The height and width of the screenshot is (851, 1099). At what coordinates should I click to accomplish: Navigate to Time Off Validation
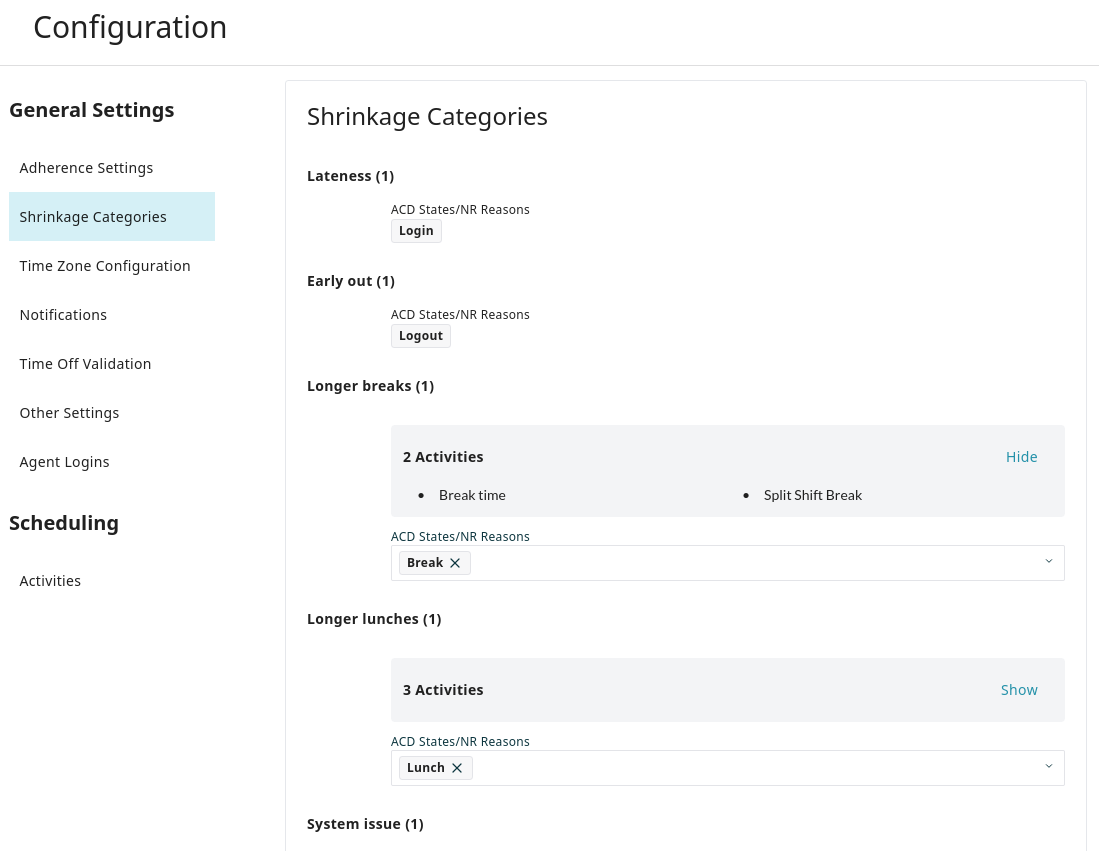(x=85, y=364)
